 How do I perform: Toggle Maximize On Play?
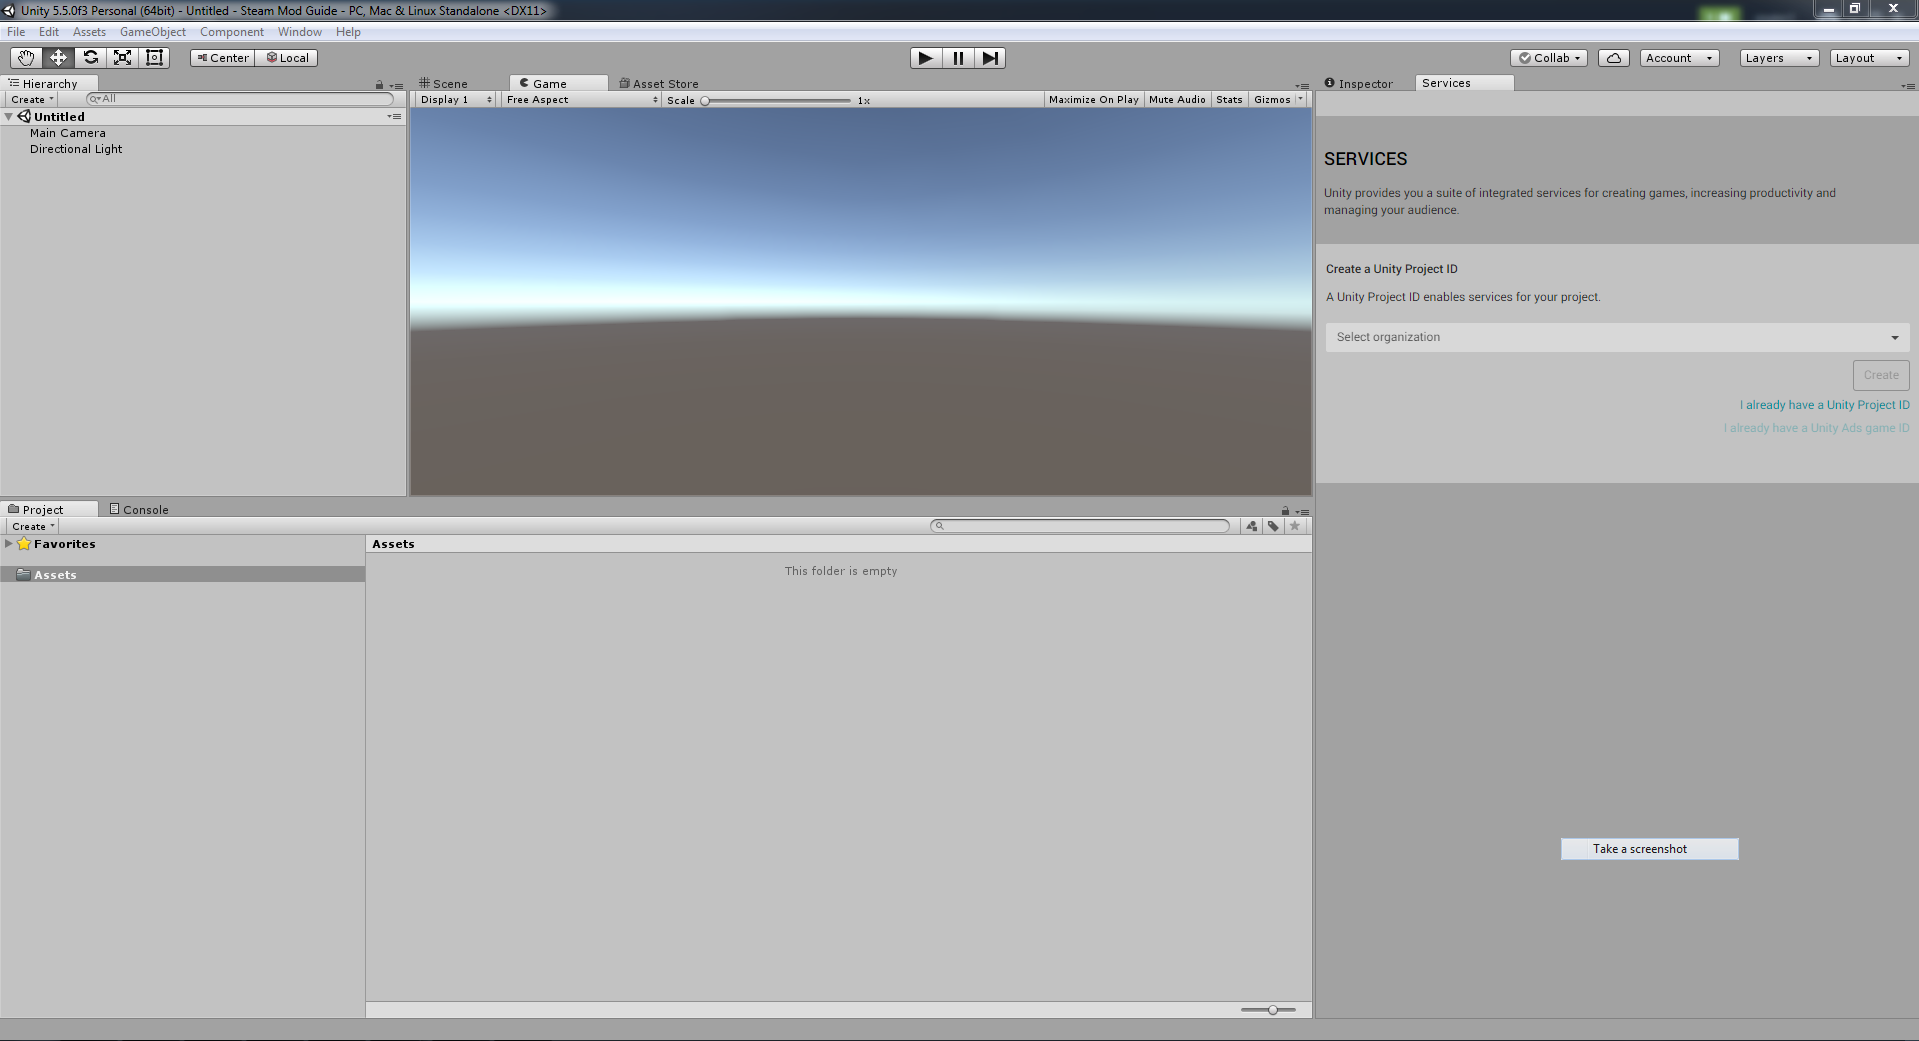click(x=1094, y=100)
